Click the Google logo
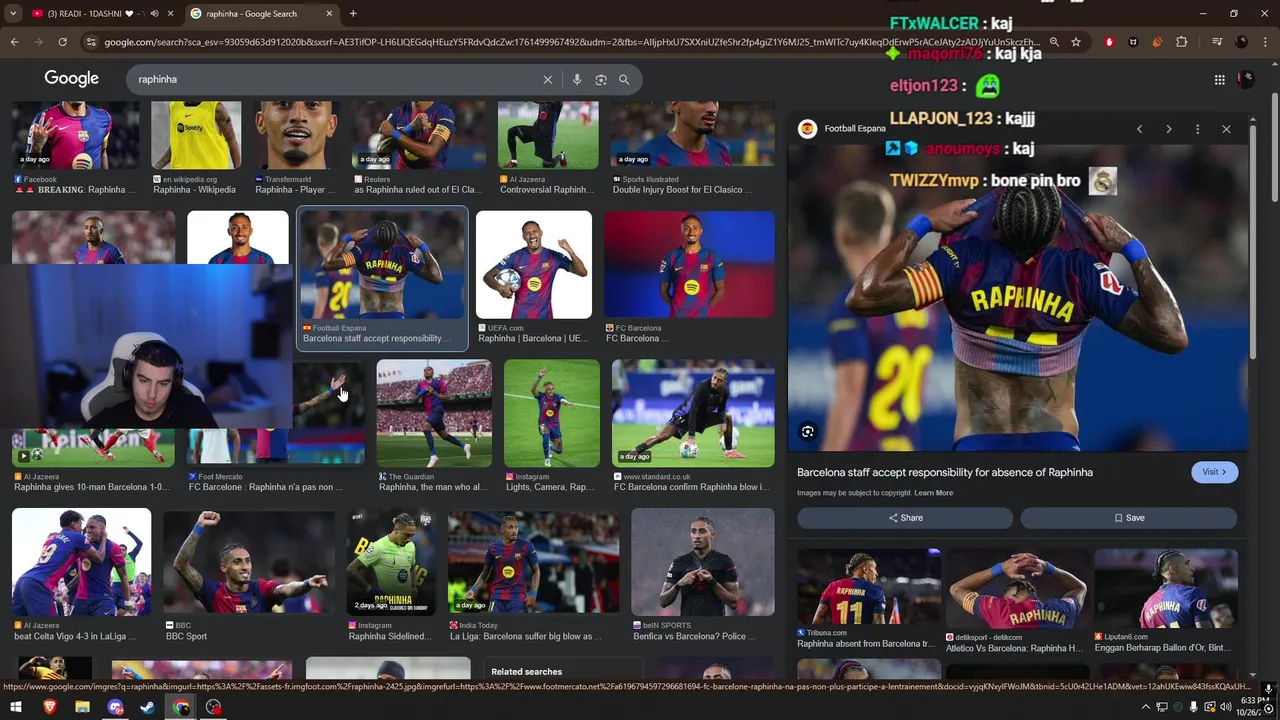 71,79
